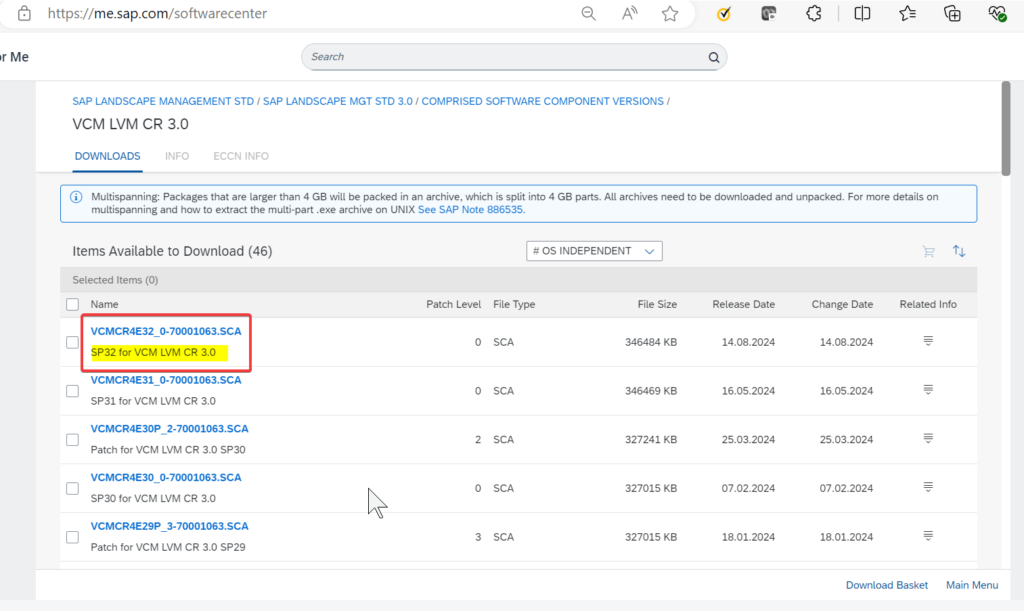Click the yellow Norton checkmark extension icon

724,13
